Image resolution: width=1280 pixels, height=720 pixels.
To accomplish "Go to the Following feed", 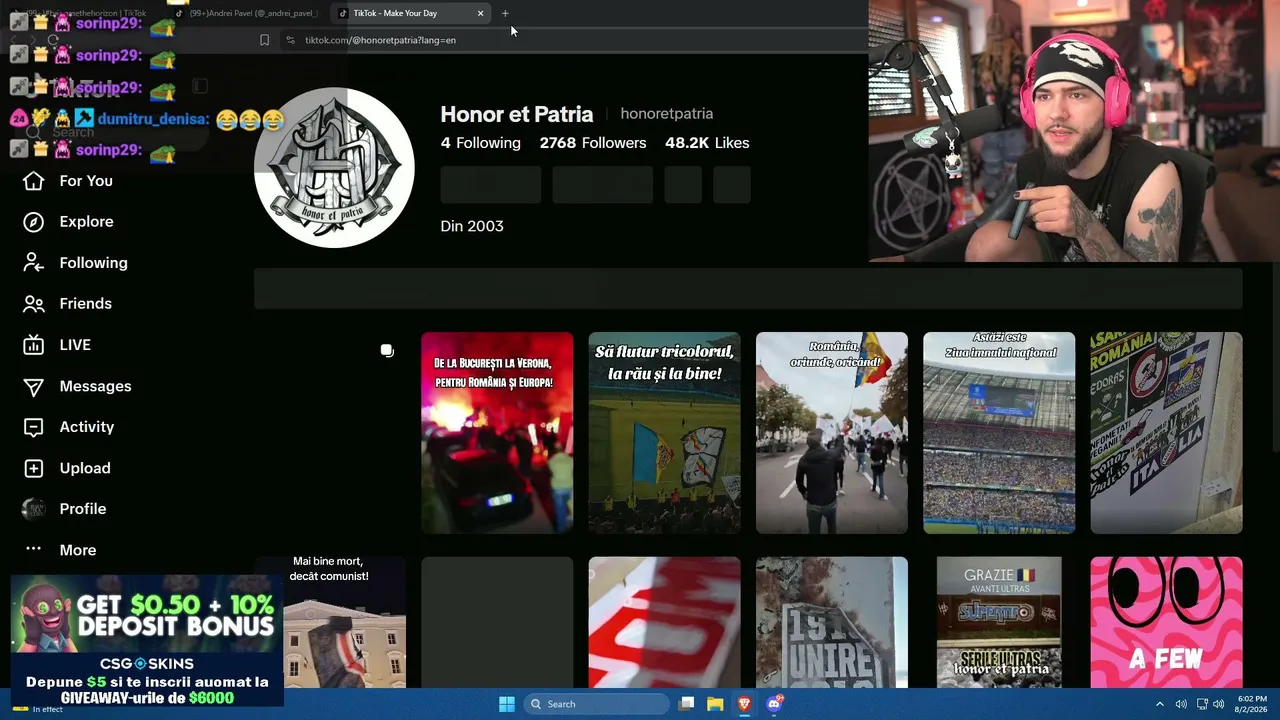I will click(75, 263).
